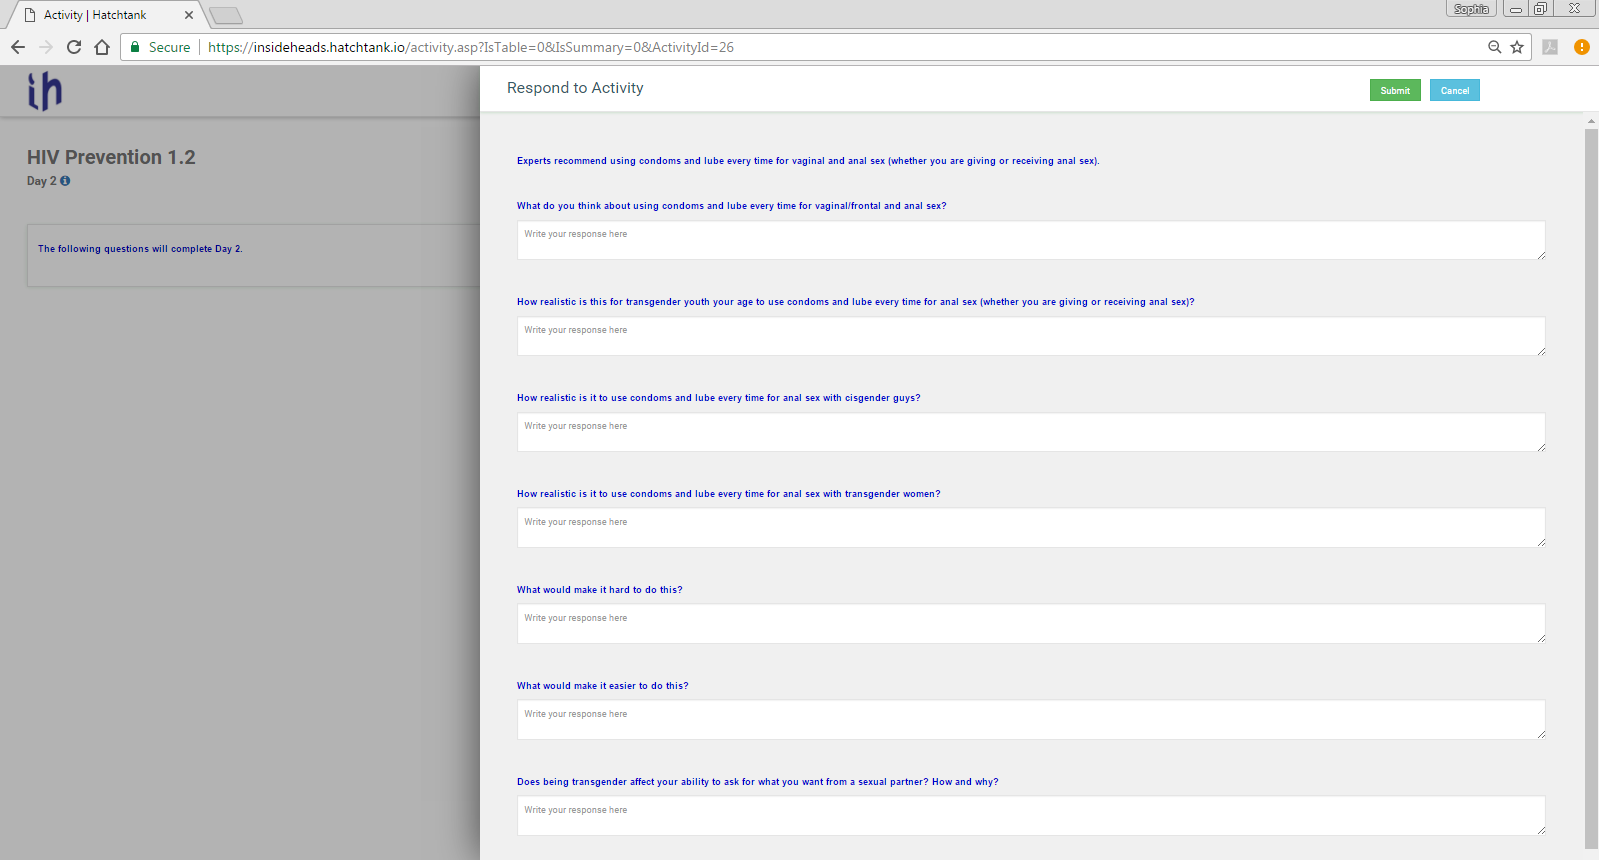
Task: Submit the activity responses
Action: click(1395, 90)
